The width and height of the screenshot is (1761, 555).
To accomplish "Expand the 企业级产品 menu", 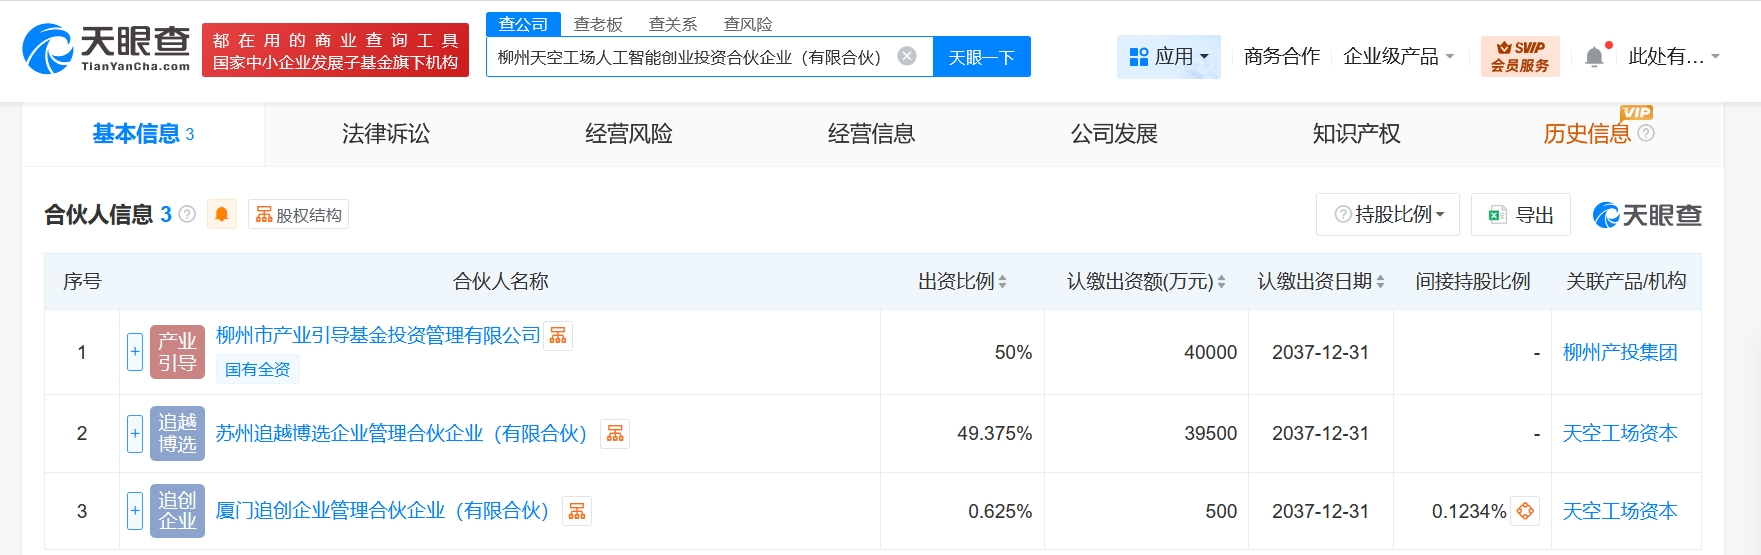I will [x=1397, y=57].
